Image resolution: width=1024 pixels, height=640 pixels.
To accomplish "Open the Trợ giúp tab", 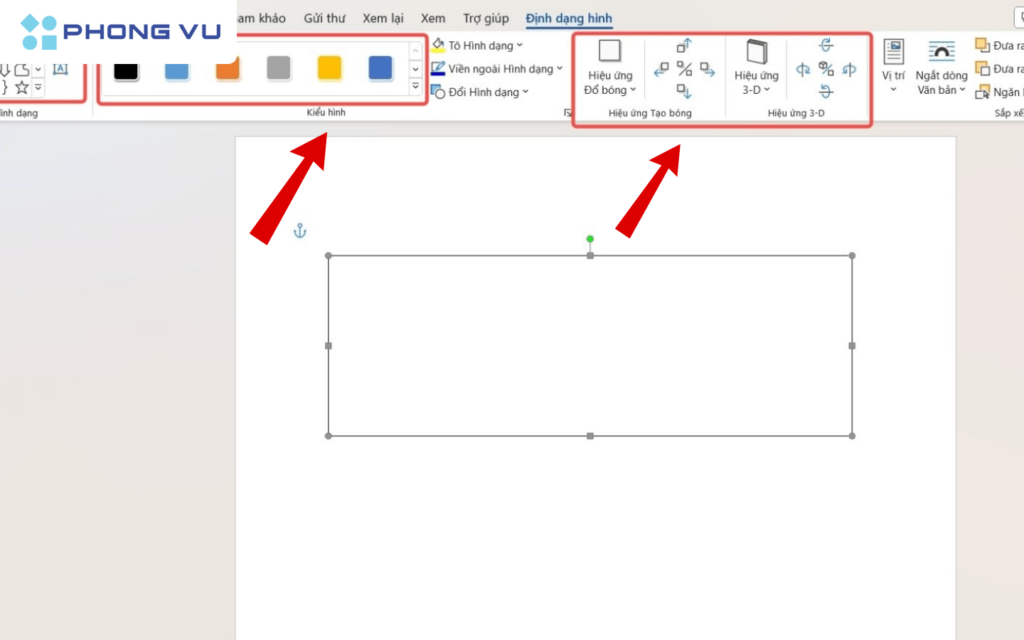I will (486, 18).
